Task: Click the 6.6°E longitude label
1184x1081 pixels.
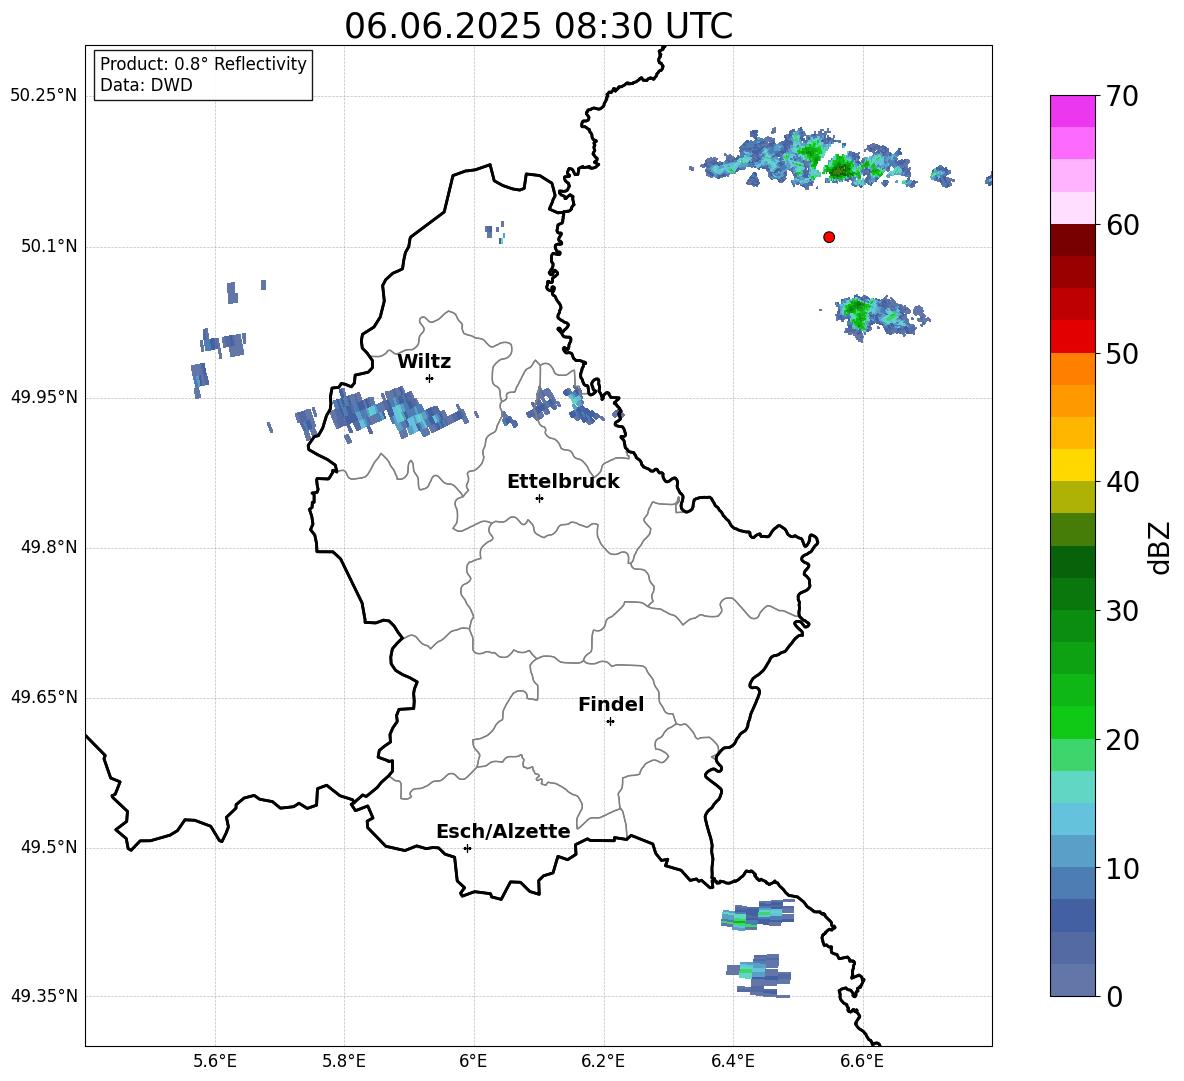Action: click(862, 1061)
